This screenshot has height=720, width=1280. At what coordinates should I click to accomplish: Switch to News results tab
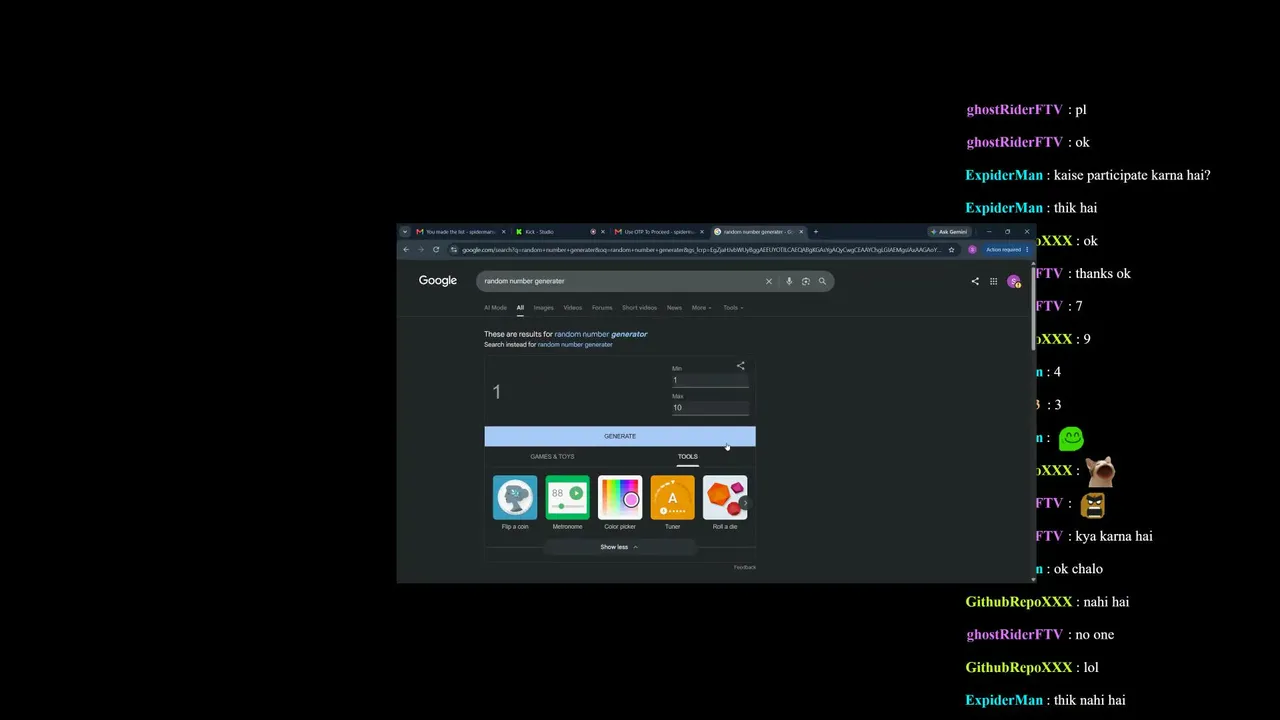pyautogui.click(x=674, y=308)
